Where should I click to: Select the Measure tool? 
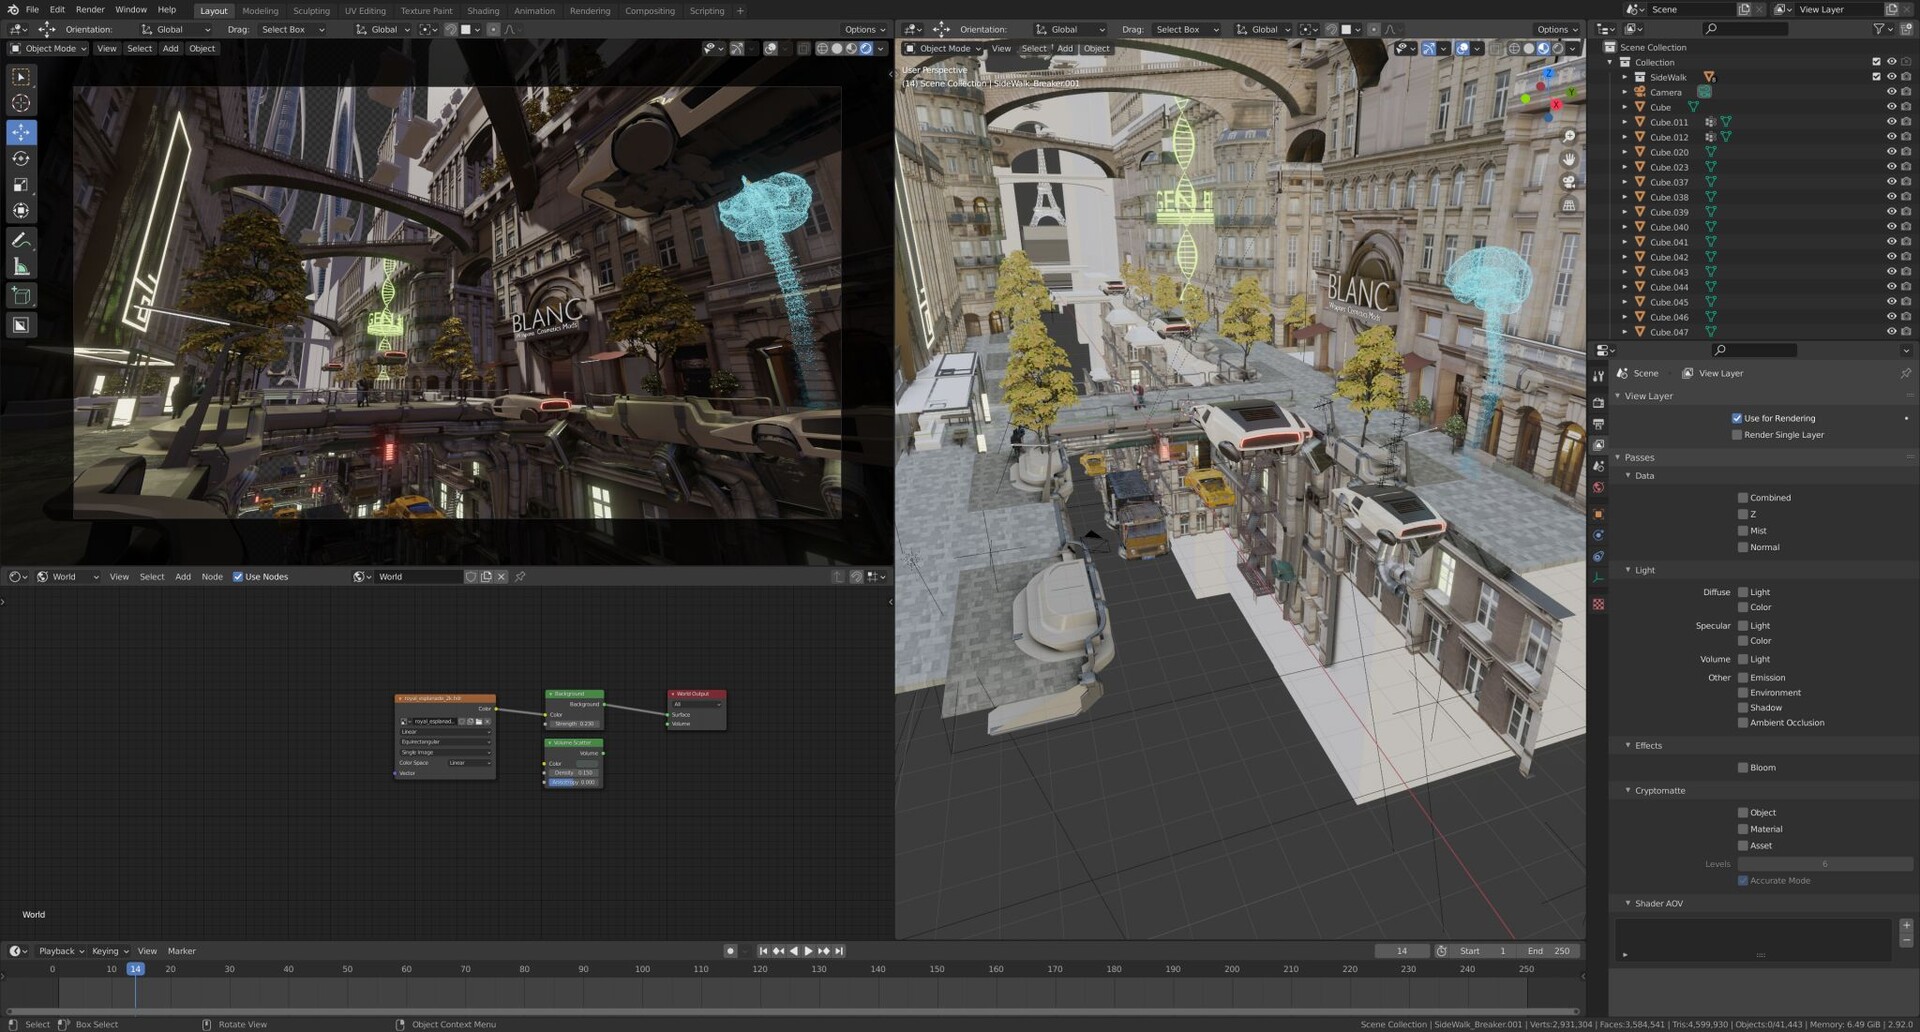point(21,266)
